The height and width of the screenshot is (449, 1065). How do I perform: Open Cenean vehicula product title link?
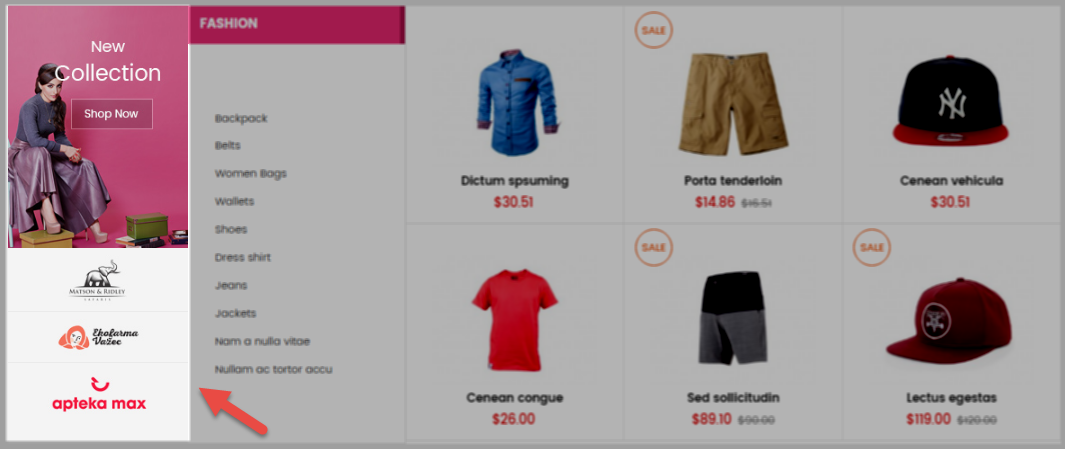click(x=951, y=181)
